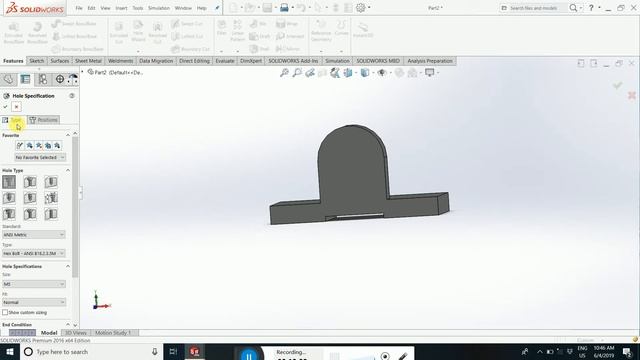Screen dimensions: 640x360
Task: Click Add or Update Favorite icon
Action: click(29, 145)
